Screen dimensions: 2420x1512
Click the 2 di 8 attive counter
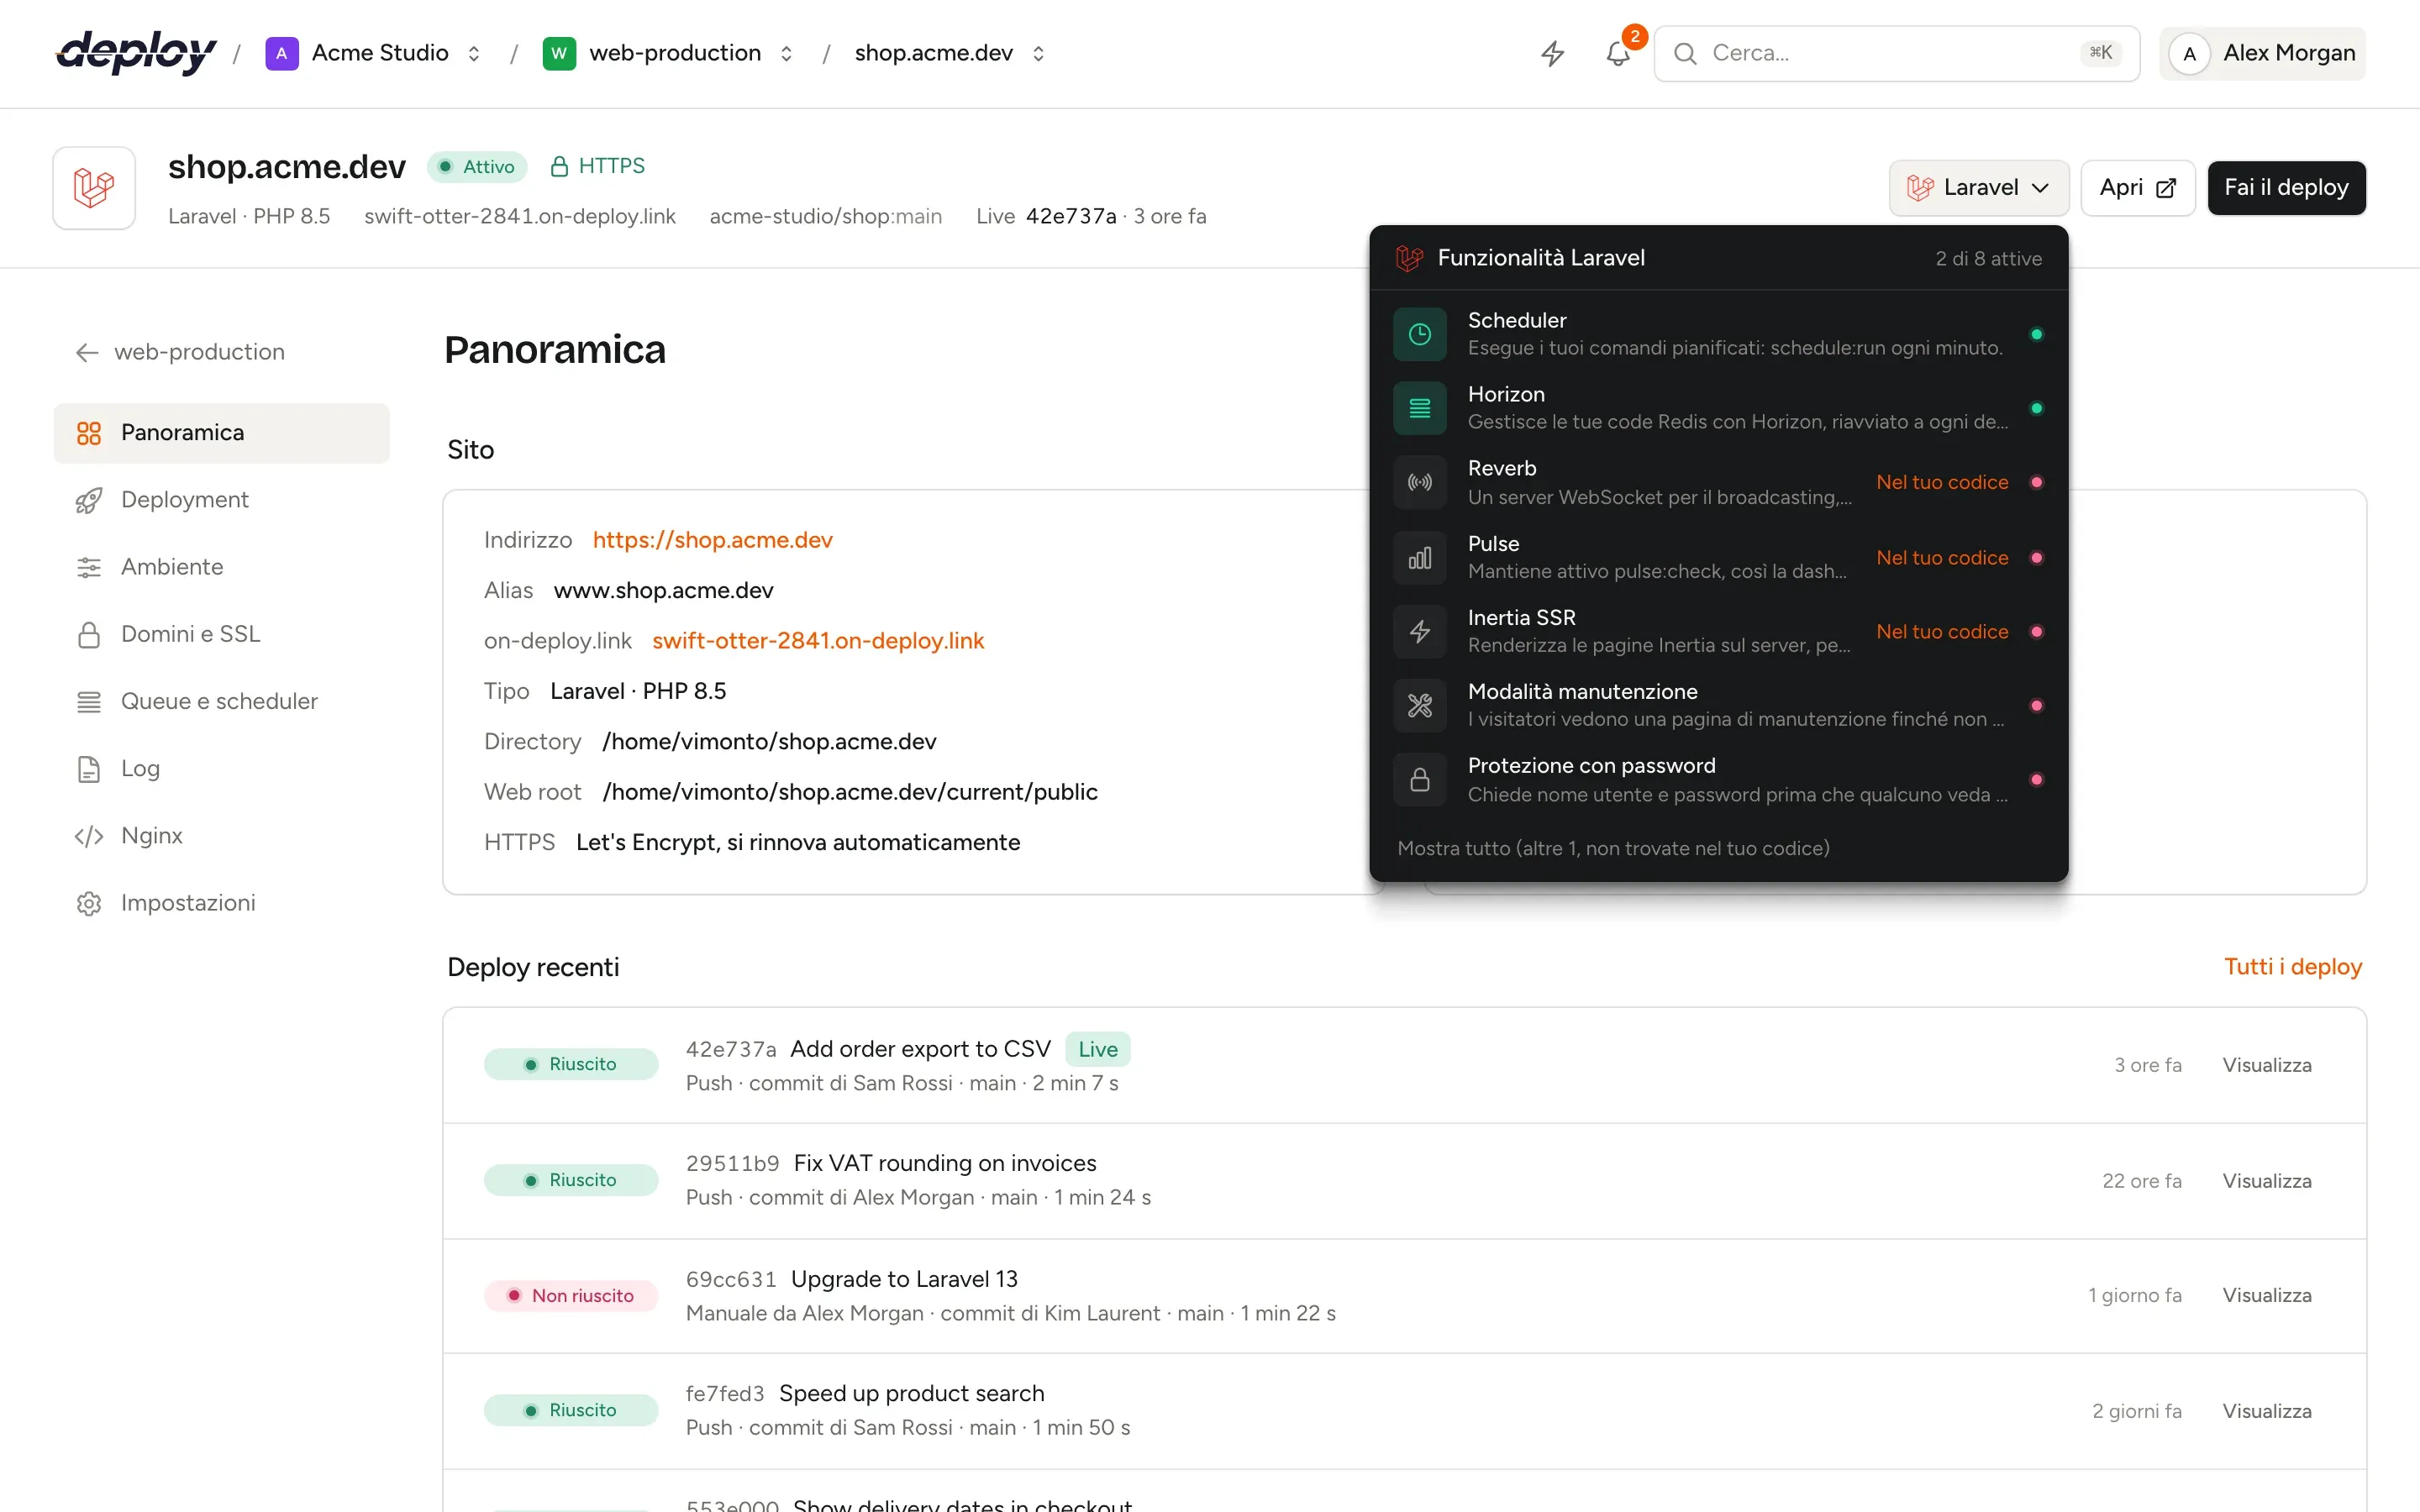pyautogui.click(x=1988, y=259)
